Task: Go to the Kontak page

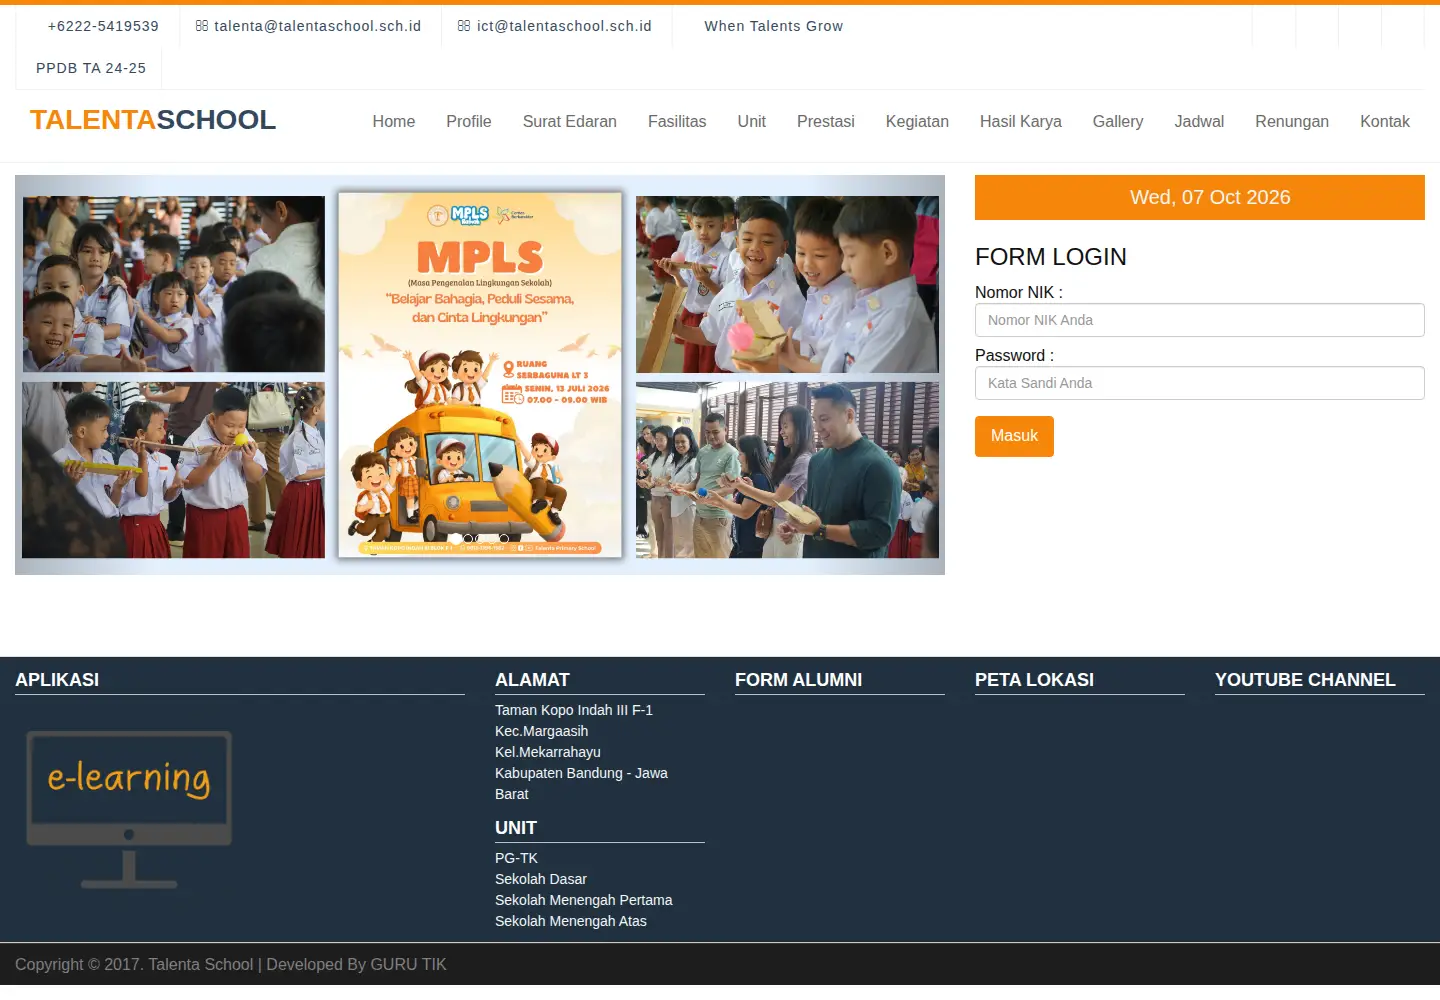Action: click(1385, 121)
